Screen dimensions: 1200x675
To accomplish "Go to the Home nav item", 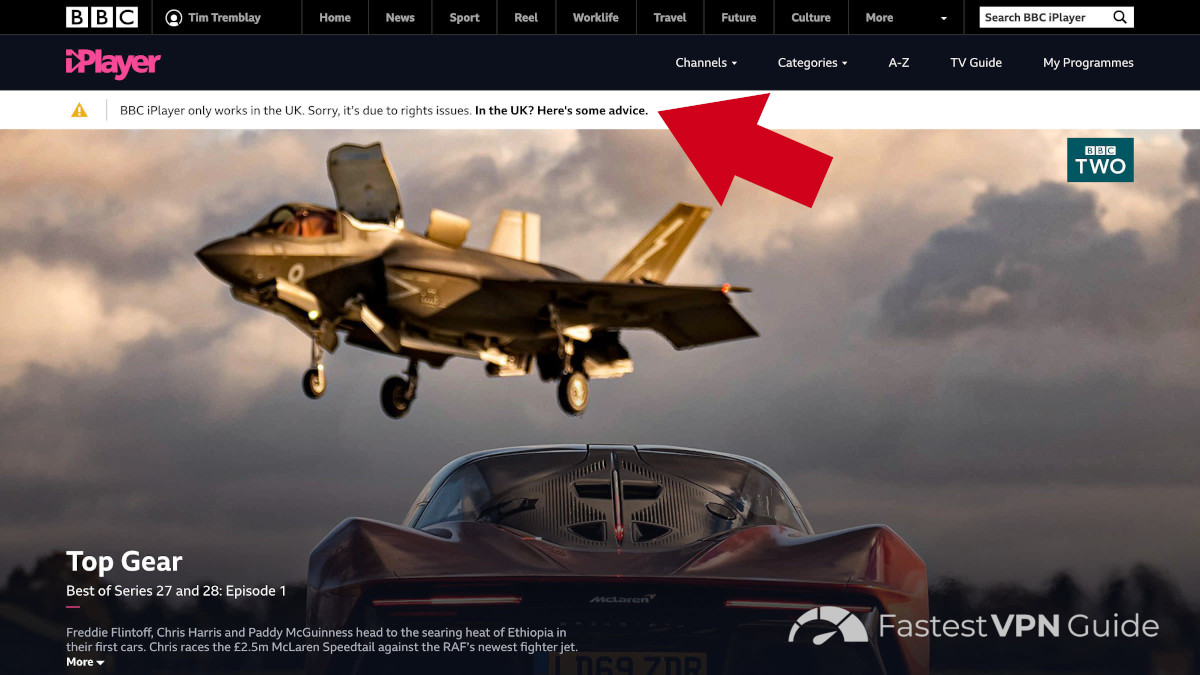I will pyautogui.click(x=335, y=17).
